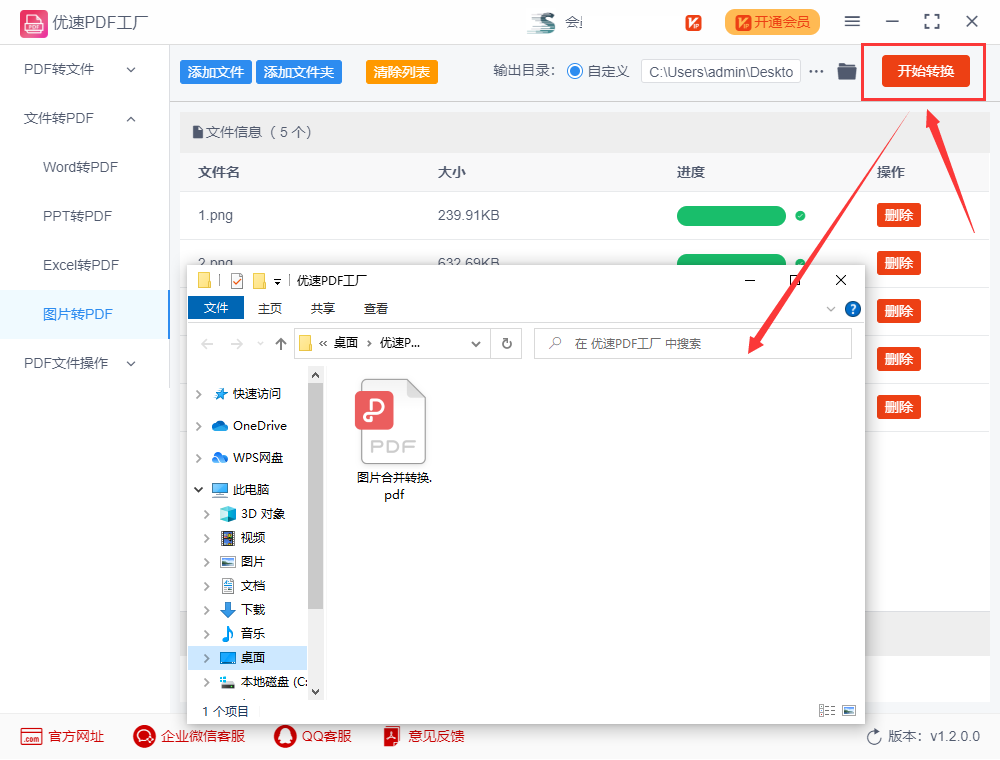
Task: Switch Explorer to large icons view
Action: (x=849, y=710)
